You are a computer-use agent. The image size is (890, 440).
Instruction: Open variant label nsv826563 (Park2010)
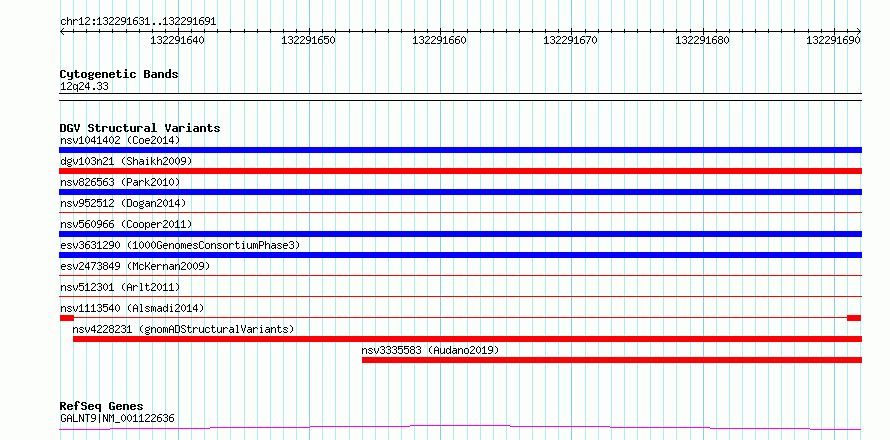click(x=120, y=182)
